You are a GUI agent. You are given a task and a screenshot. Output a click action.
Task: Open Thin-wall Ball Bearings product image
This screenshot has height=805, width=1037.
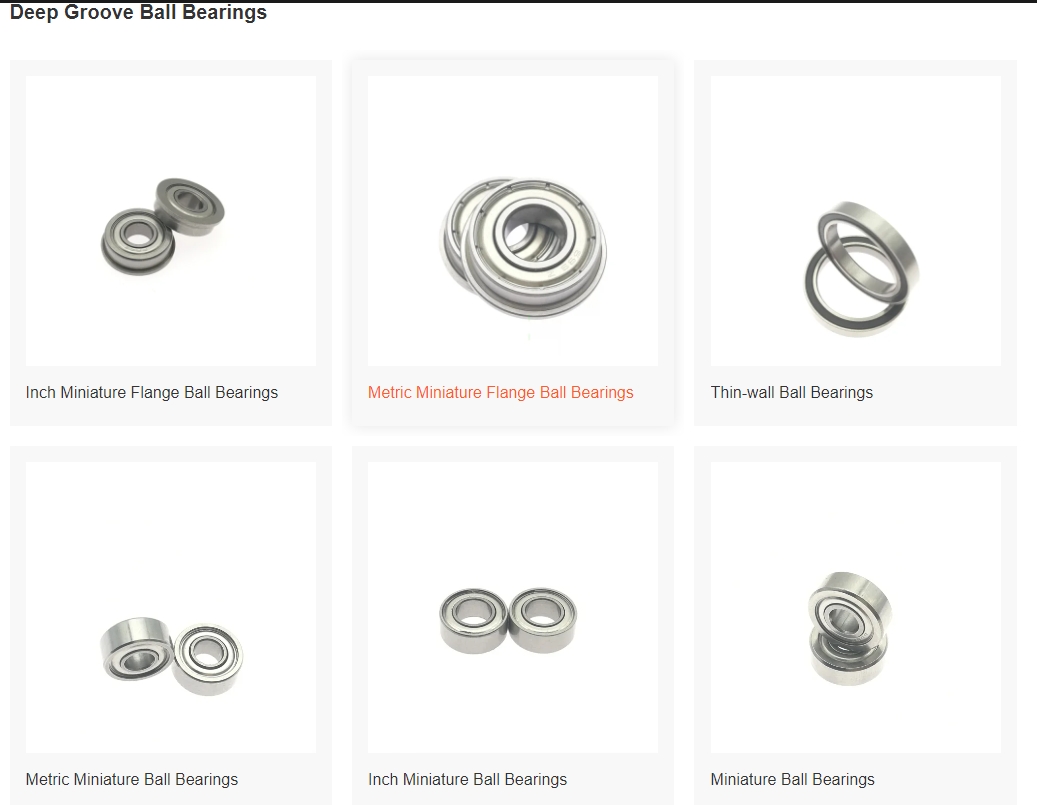tap(855, 221)
